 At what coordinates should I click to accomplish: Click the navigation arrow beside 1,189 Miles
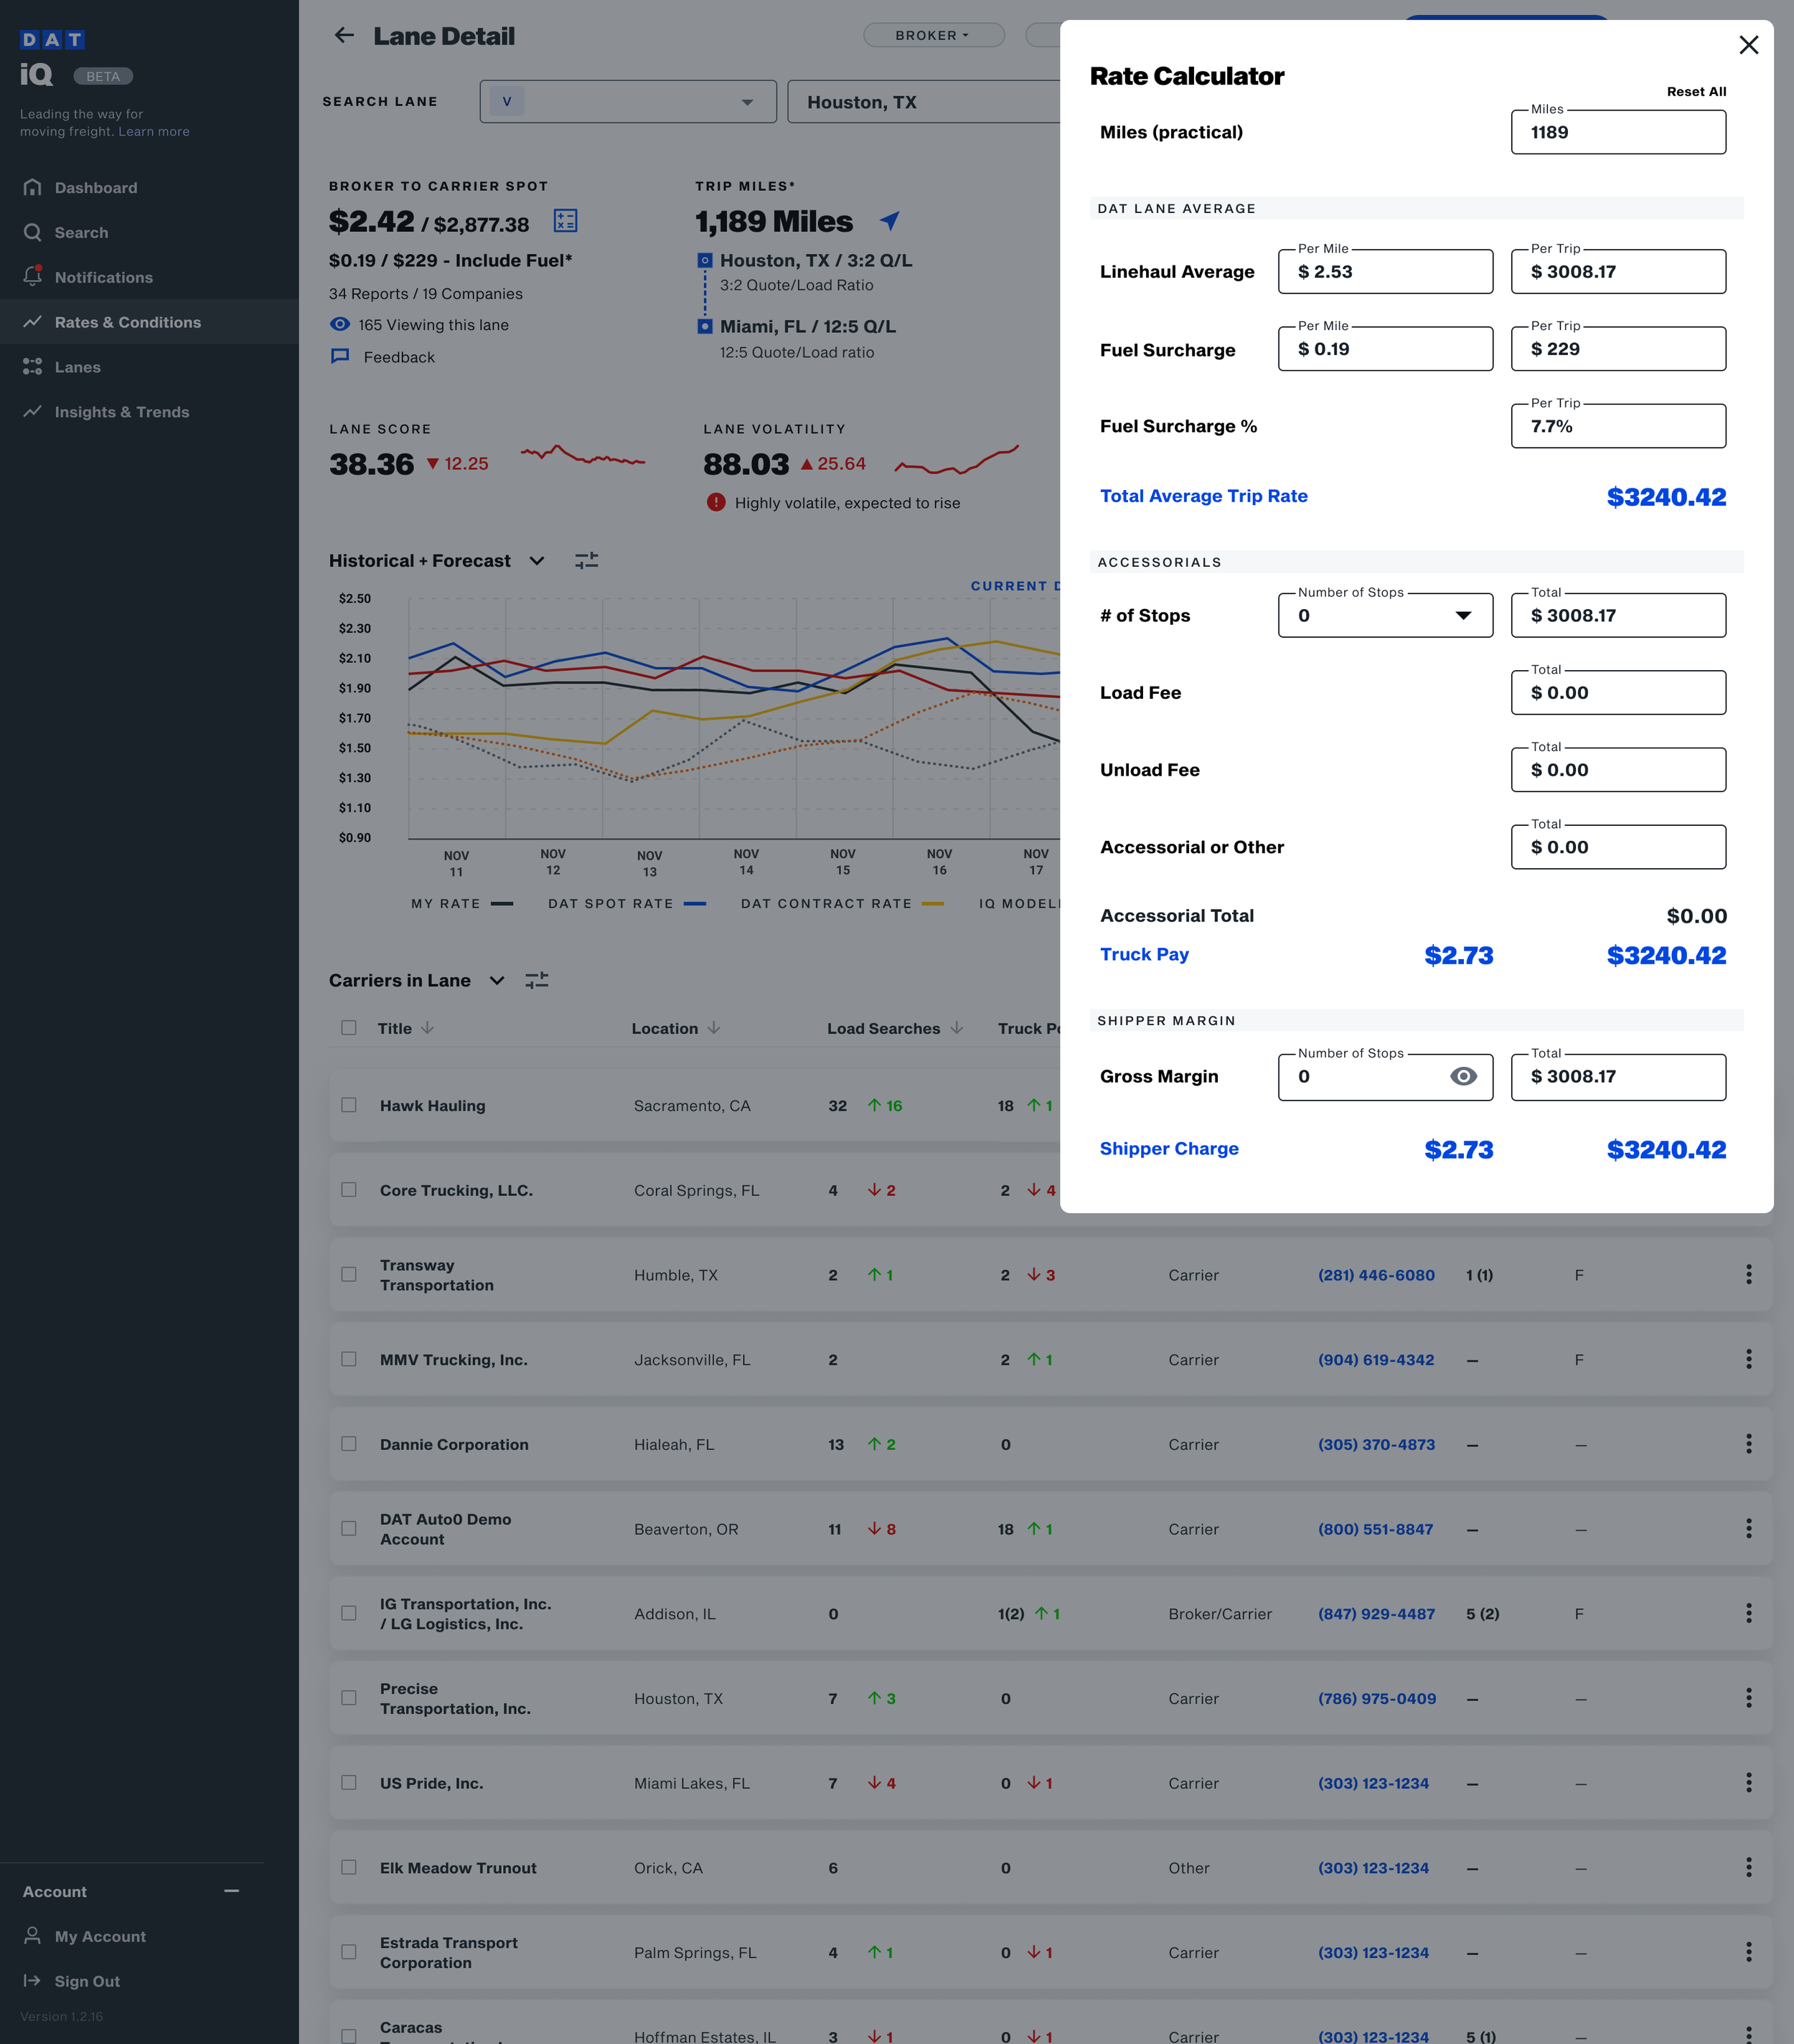(x=889, y=220)
